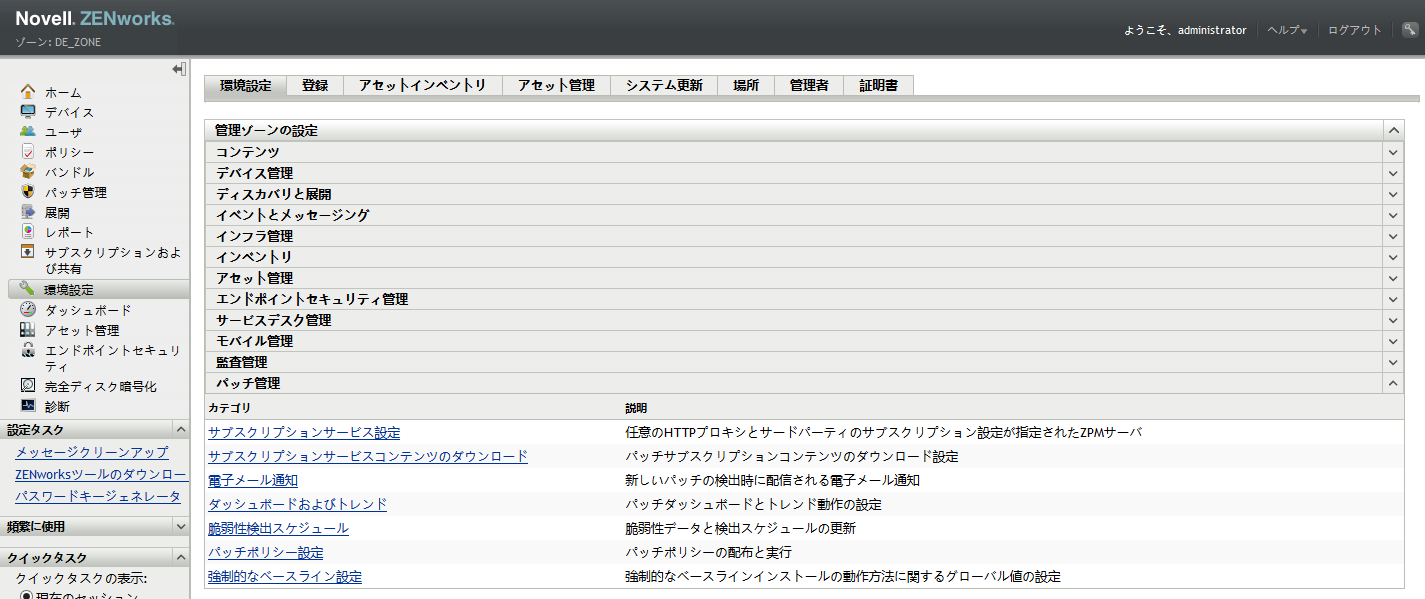Switch to the アセット管理 tab
The image size is (1425, 599).
pyautogui.click(x=556, y=86)
